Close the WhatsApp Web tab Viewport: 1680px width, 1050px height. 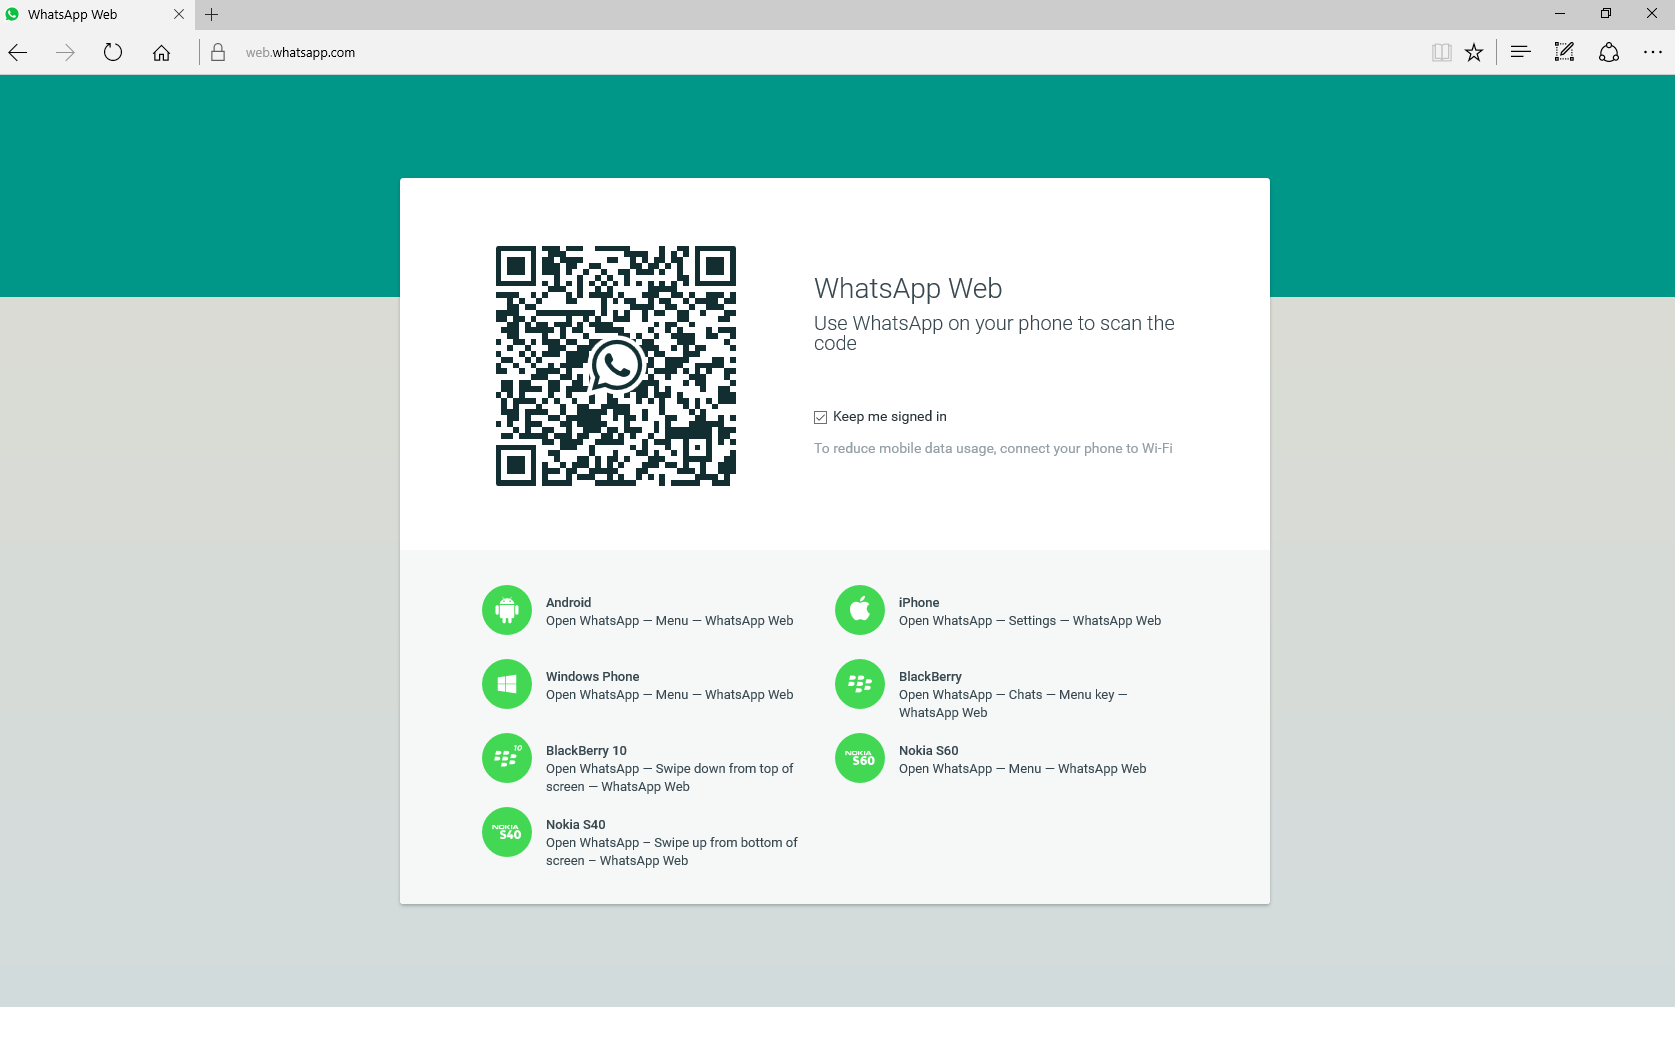click(179, 14)
